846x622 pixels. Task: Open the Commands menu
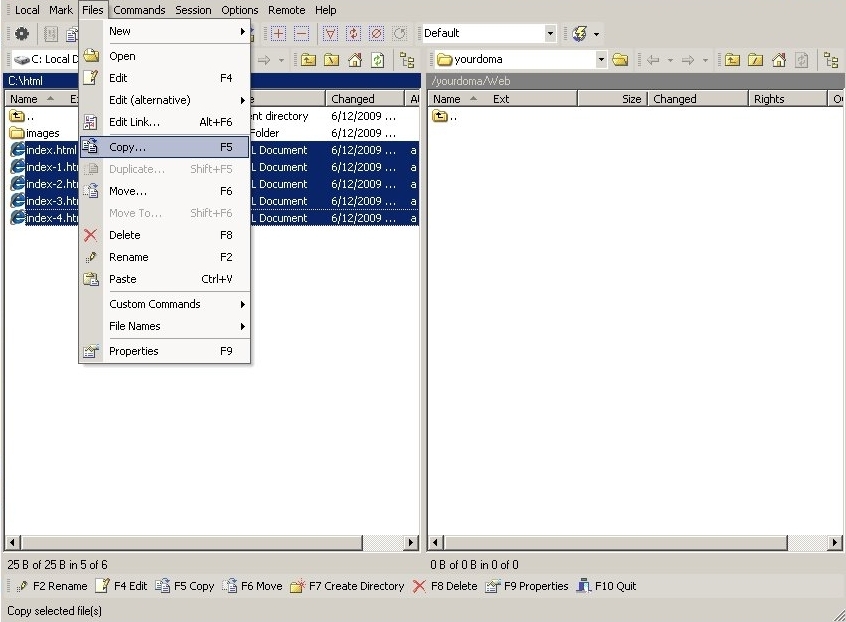pyautogui.click(x=139, y=10)
